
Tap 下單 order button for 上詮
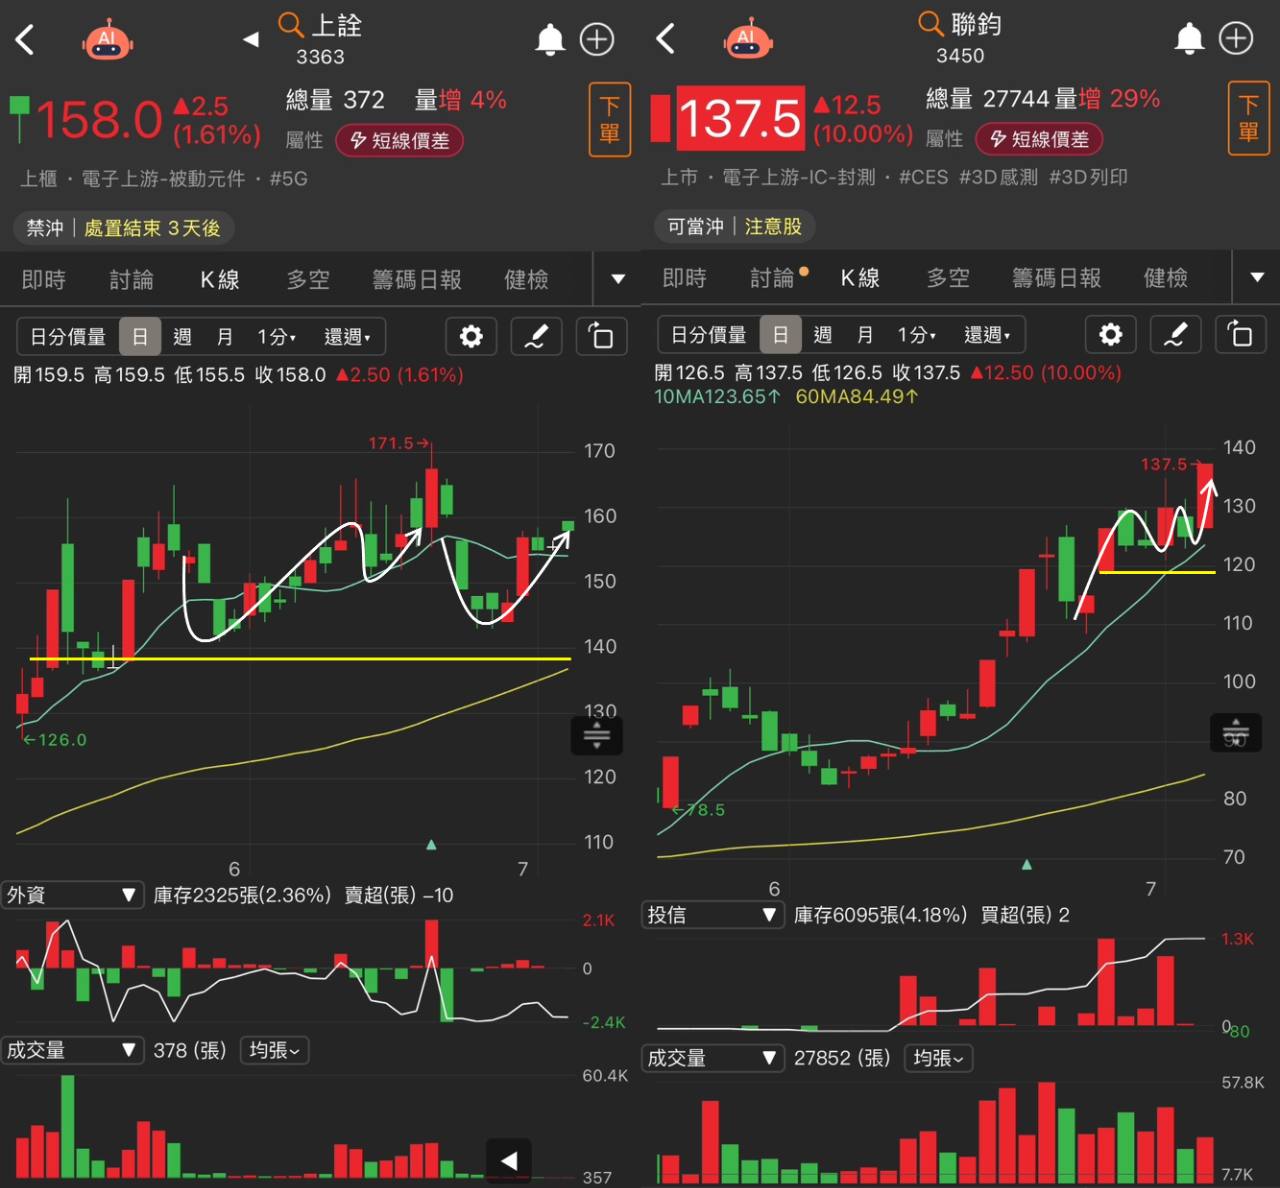[610, 120]
